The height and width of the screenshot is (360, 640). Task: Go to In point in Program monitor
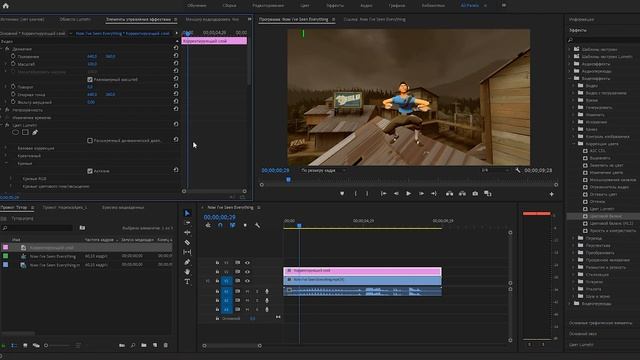[x=383, y=193]
